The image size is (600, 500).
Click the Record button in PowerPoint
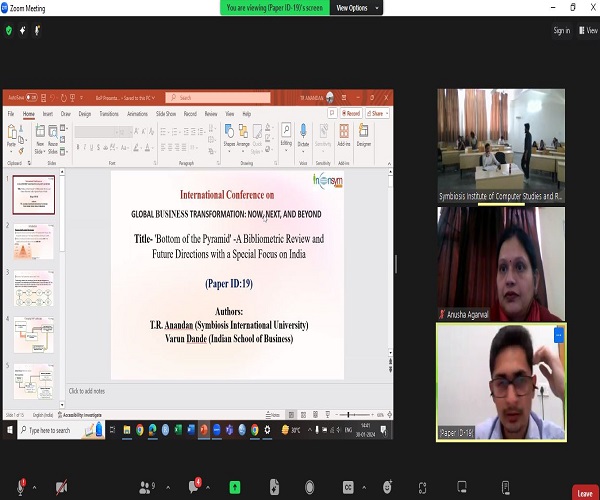(x=351, y=114)
